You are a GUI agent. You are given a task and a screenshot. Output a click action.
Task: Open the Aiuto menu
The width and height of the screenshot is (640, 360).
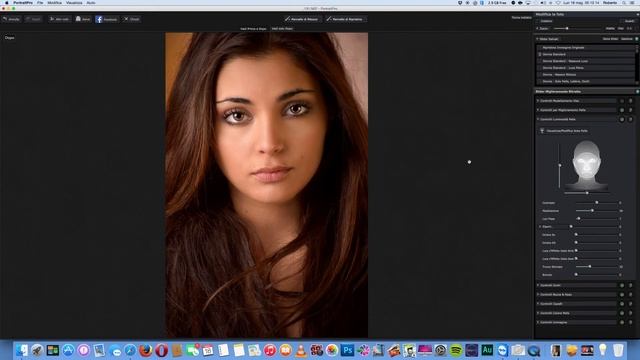[91, 3]
